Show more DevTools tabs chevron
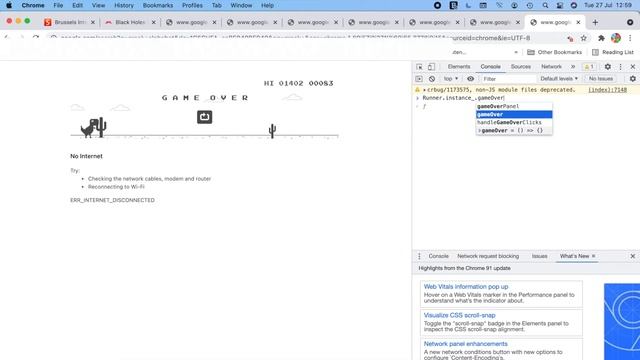Screen dimensions: 640x360 pyautogui.click(x=573, y=67)
